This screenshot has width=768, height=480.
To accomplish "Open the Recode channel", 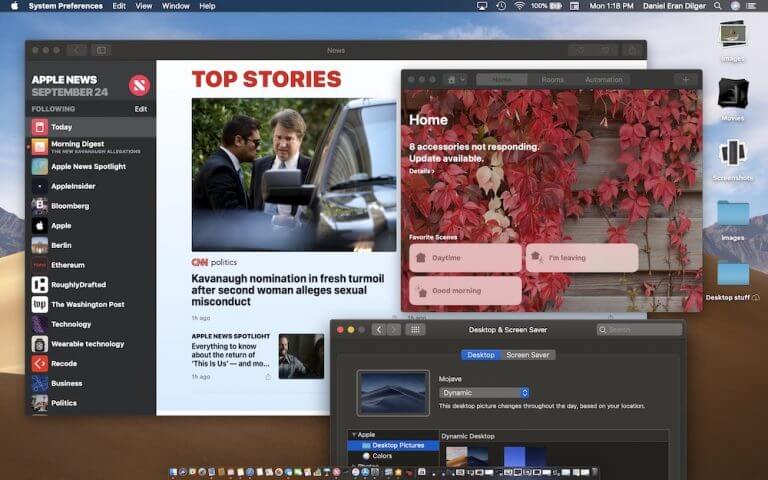I will tap(91, 363).
